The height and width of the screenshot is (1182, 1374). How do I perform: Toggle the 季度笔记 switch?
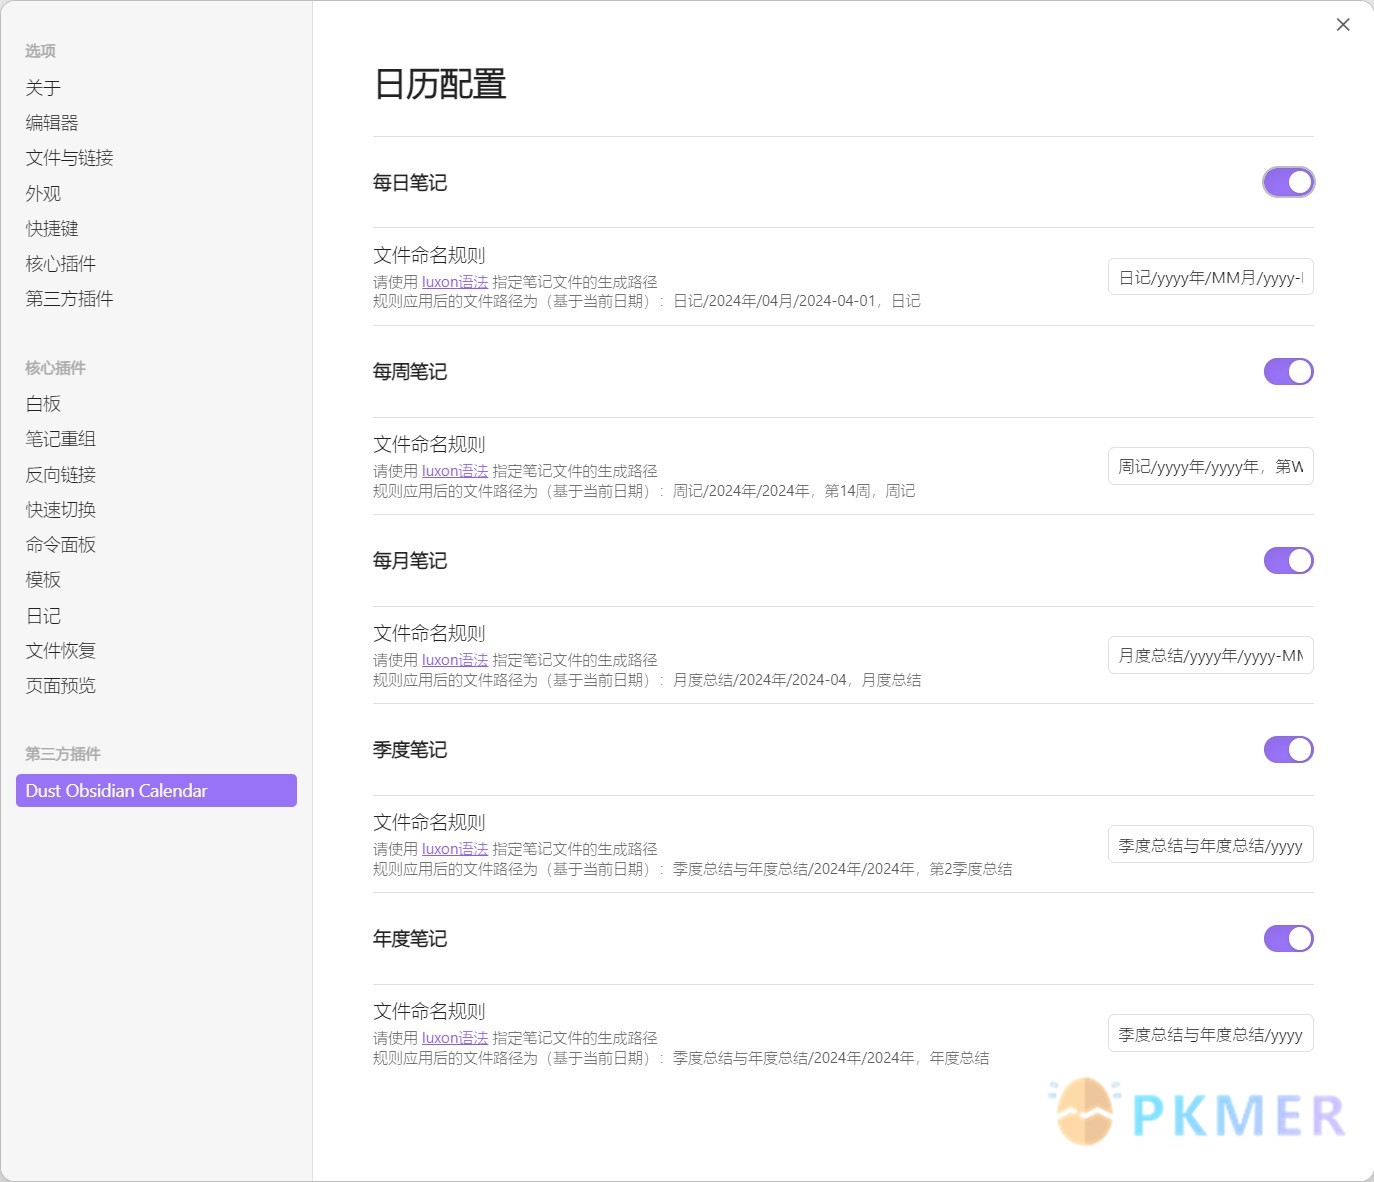click(x=1288, y=749)
